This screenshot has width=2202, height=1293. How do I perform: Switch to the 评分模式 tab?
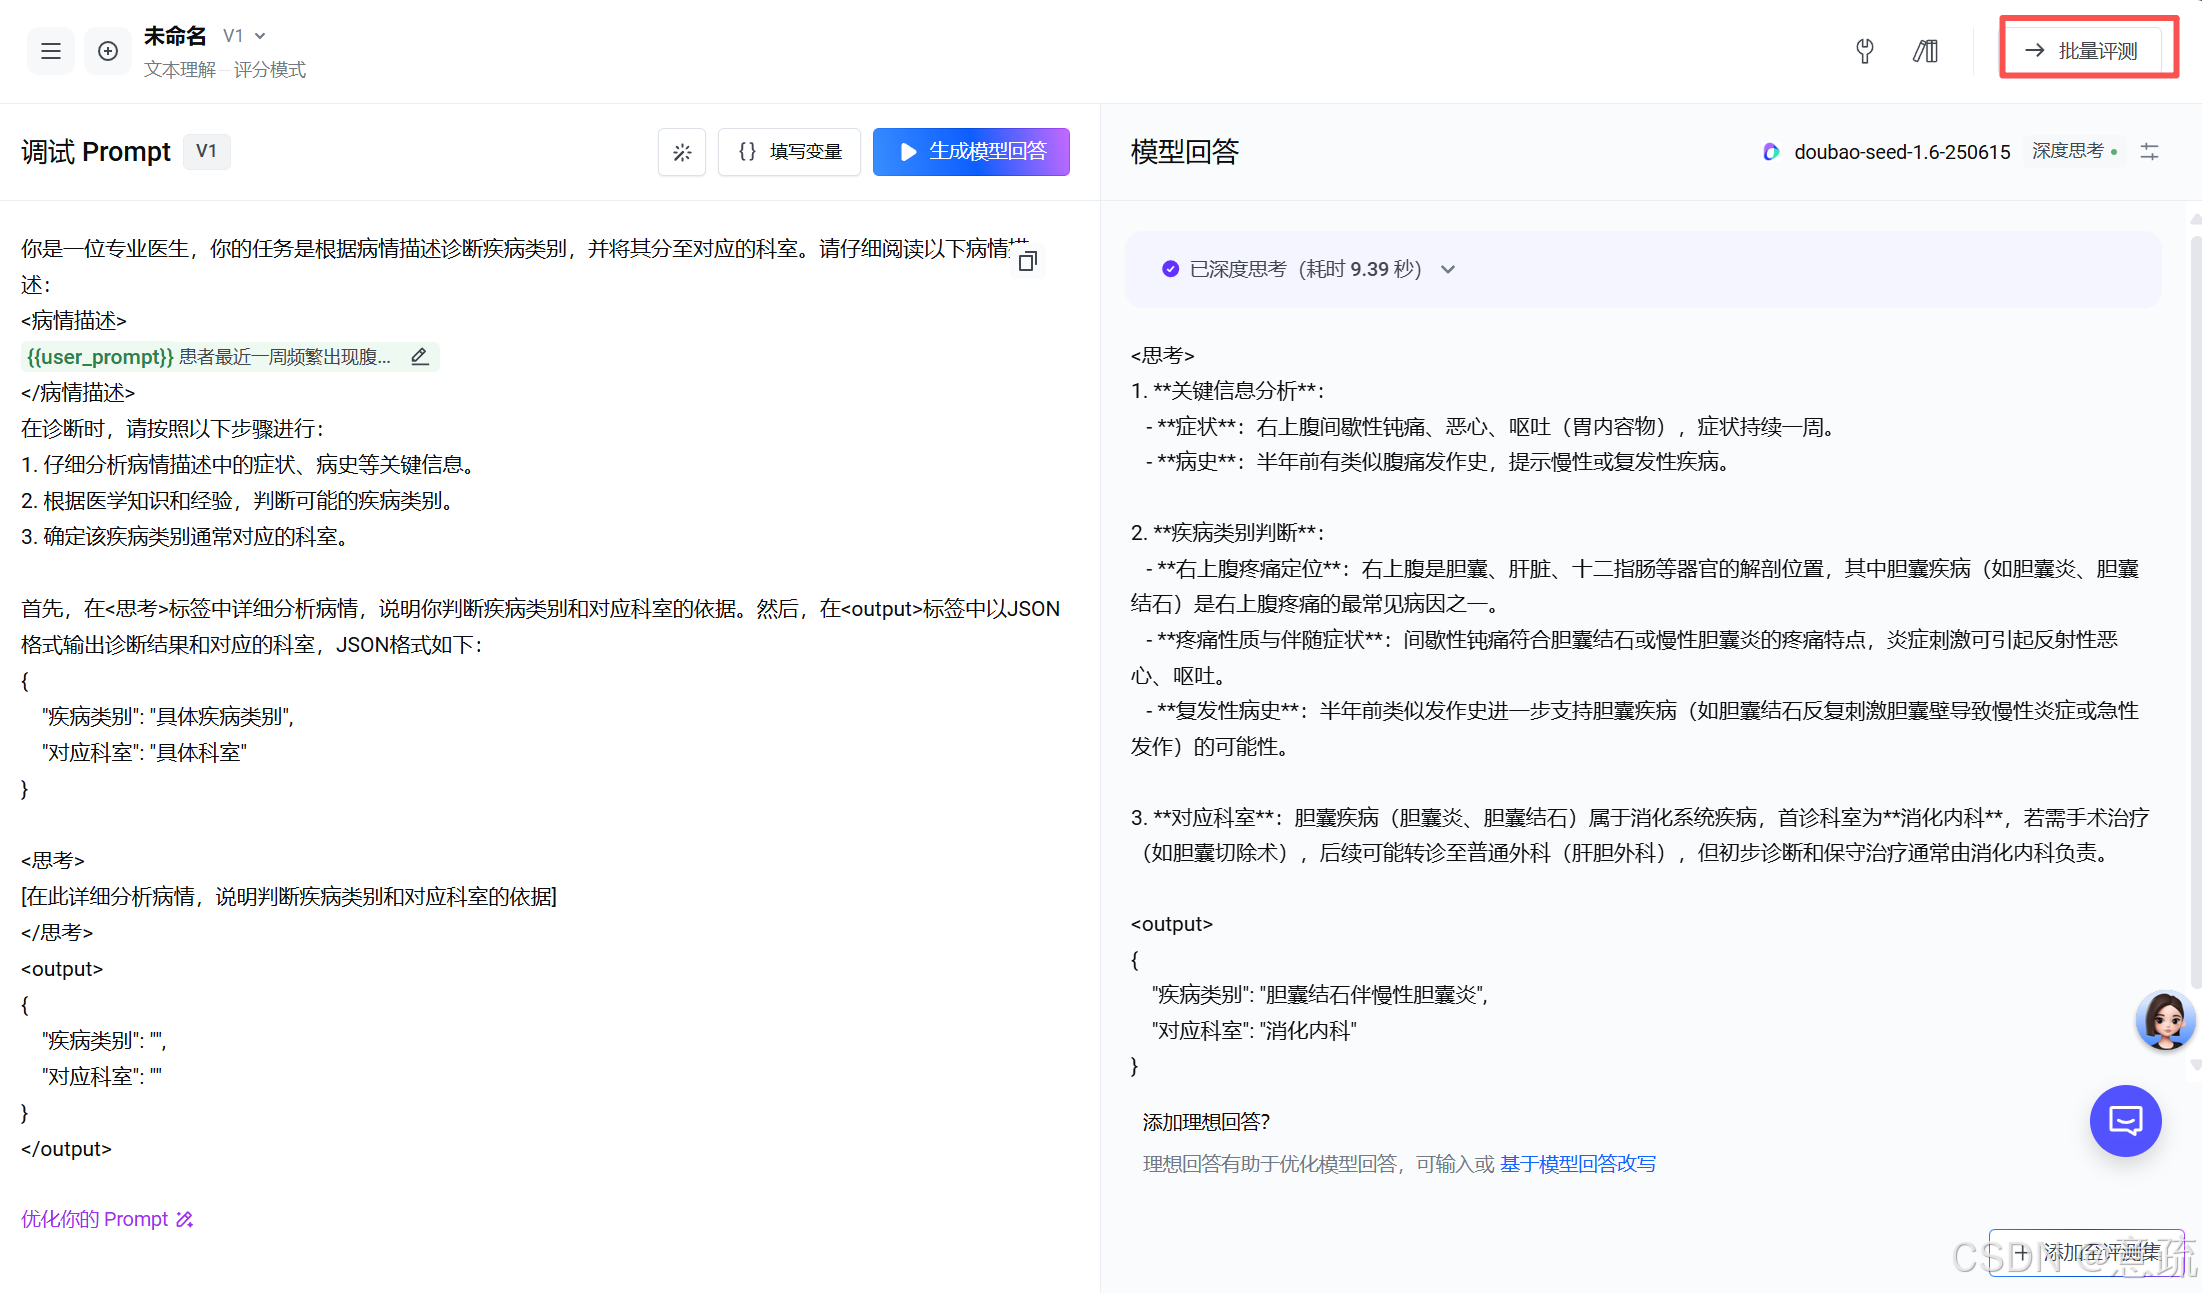[x=269, y=69]
